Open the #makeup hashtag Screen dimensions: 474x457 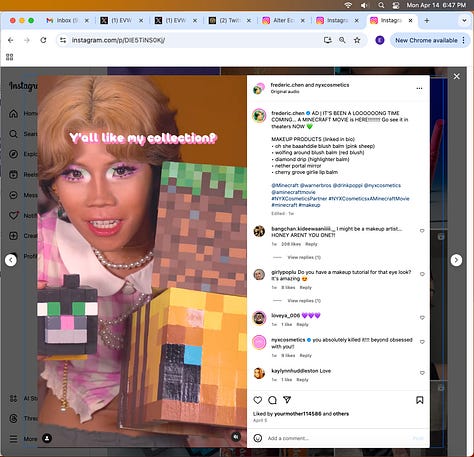point(309,205)
